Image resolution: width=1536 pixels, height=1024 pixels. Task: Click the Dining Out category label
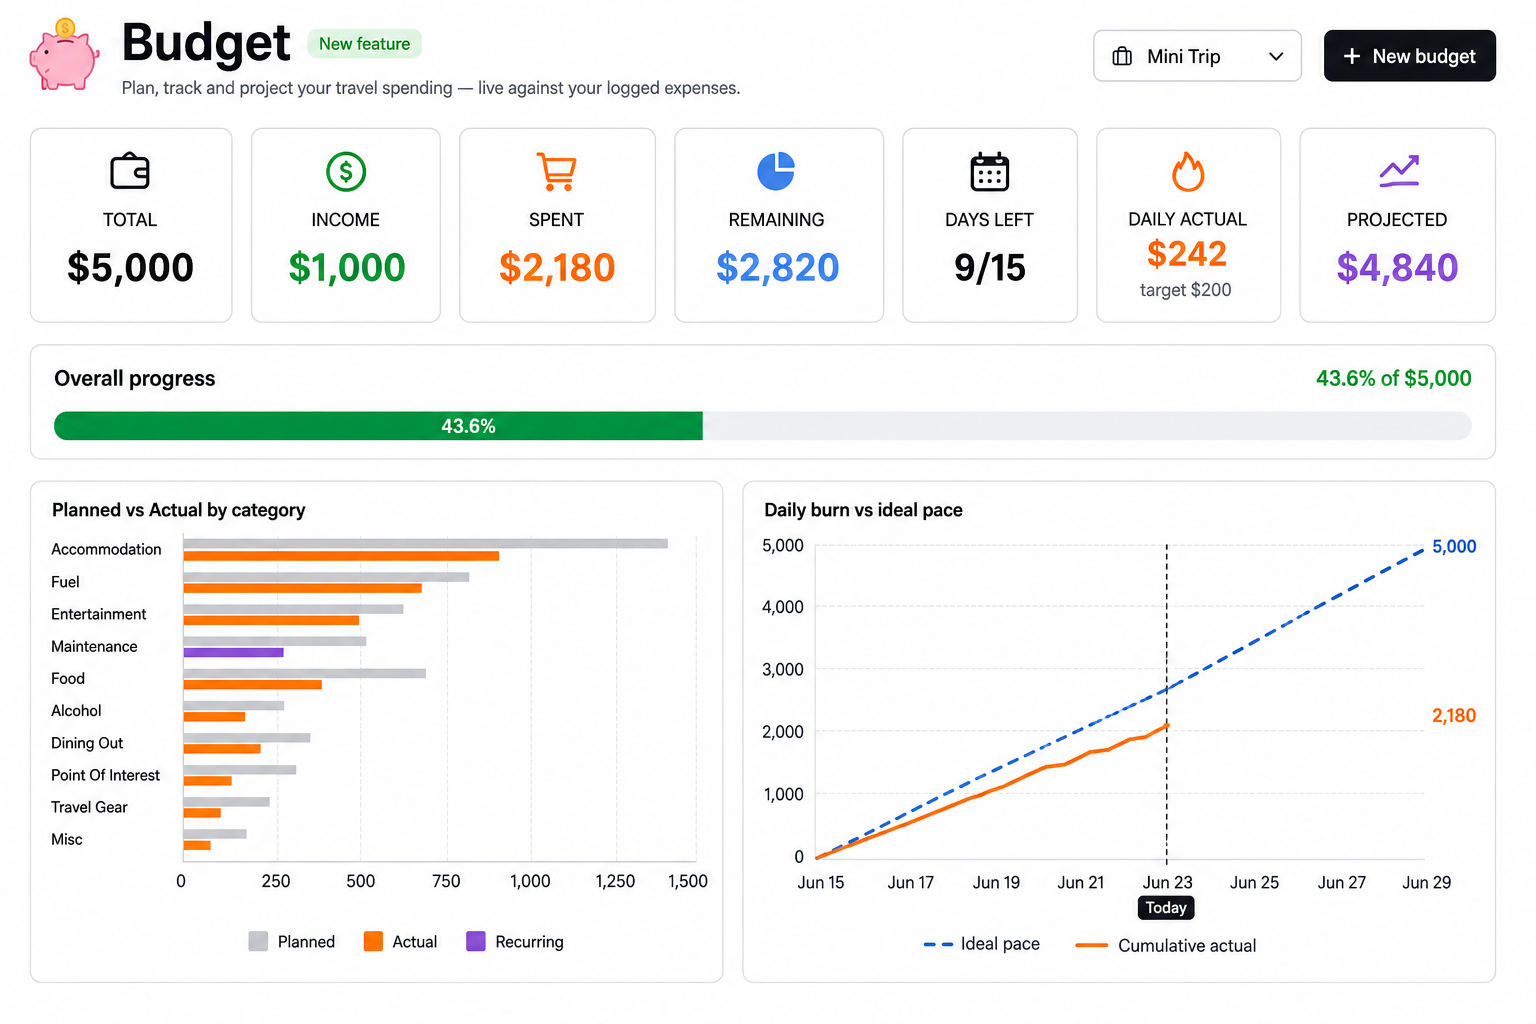87,743
